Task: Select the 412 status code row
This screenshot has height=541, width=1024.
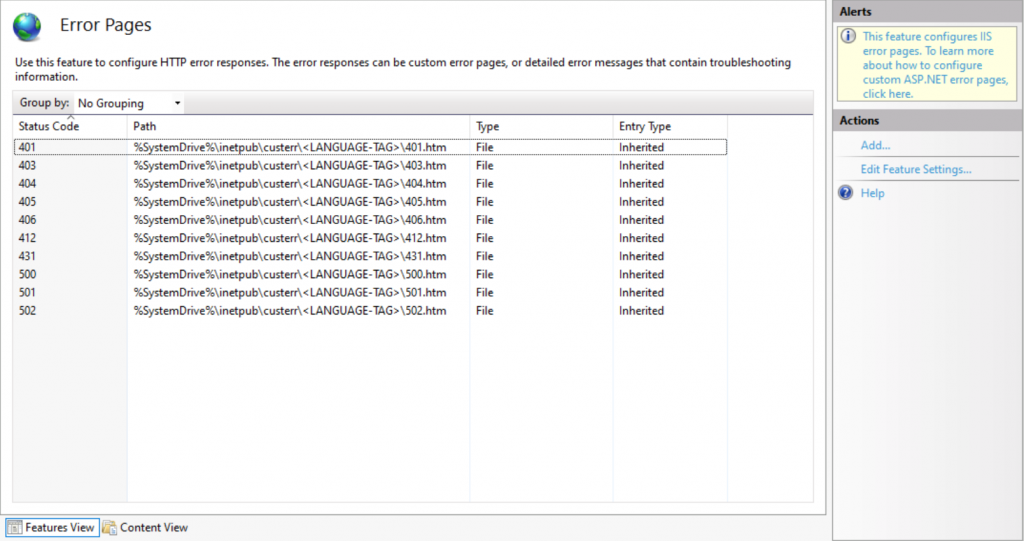Action: tap(370, 238)
